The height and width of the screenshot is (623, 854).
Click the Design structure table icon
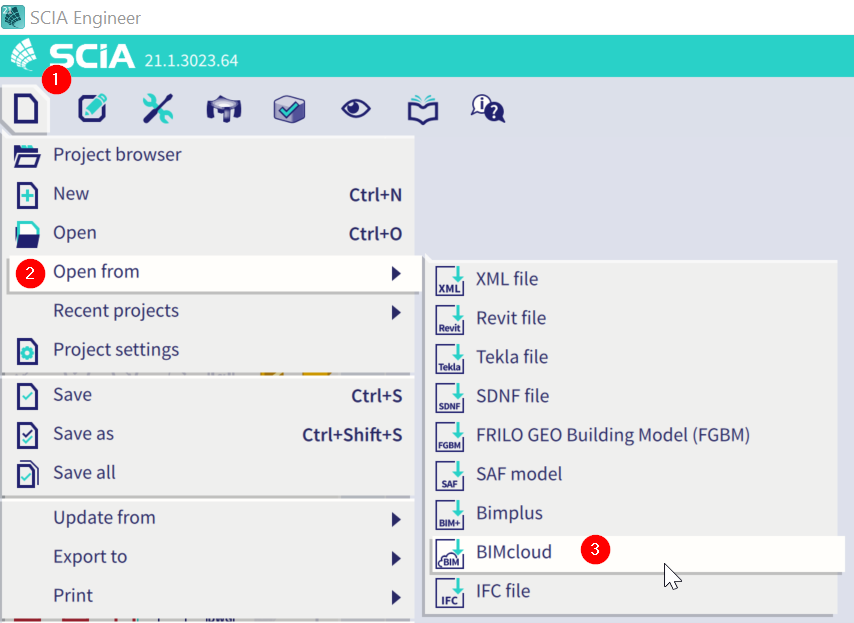coord(224,108)
